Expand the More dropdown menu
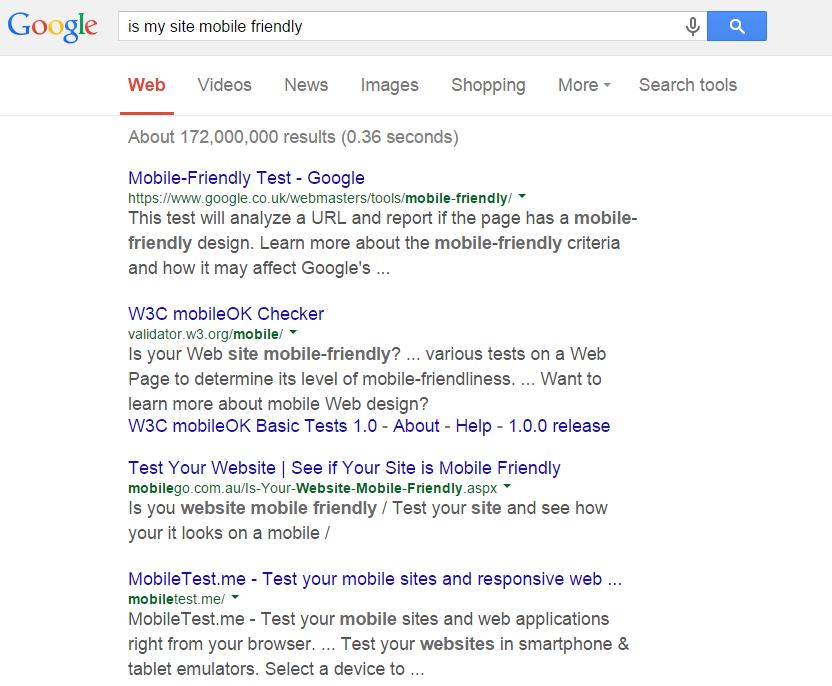The width and height of the screenshot is (832, 686). click(x=584, y=85)
